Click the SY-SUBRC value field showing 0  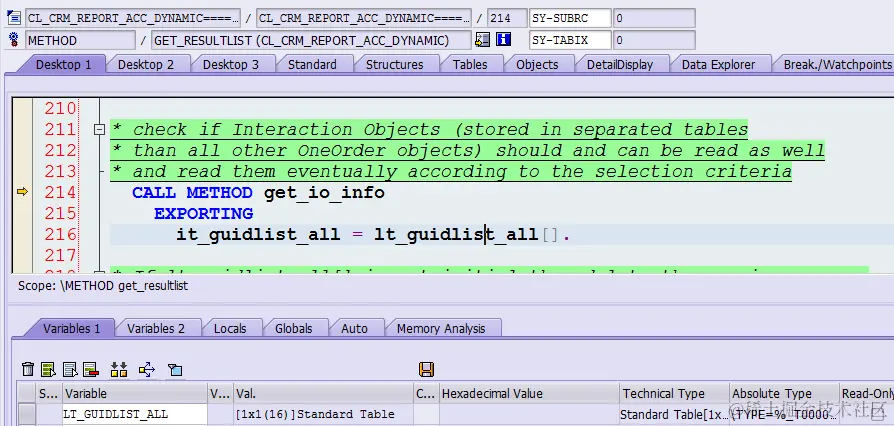pos(654,18)
